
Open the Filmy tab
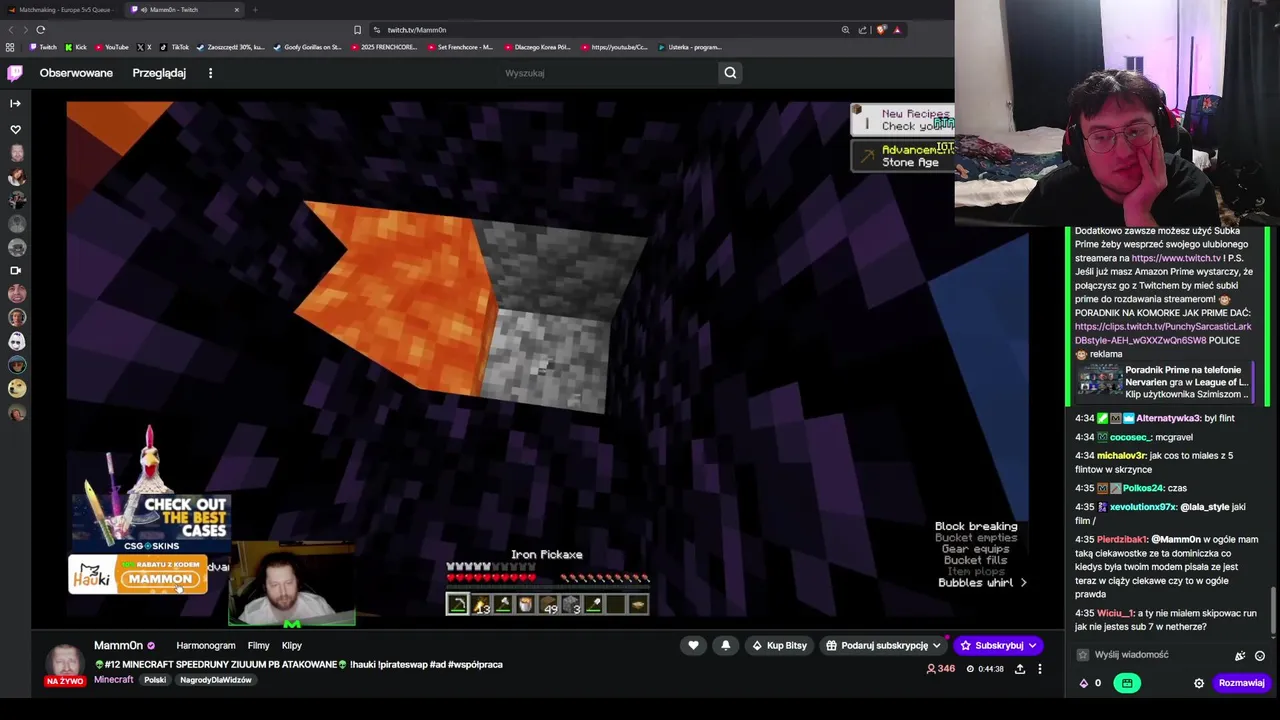pos(258,646)
